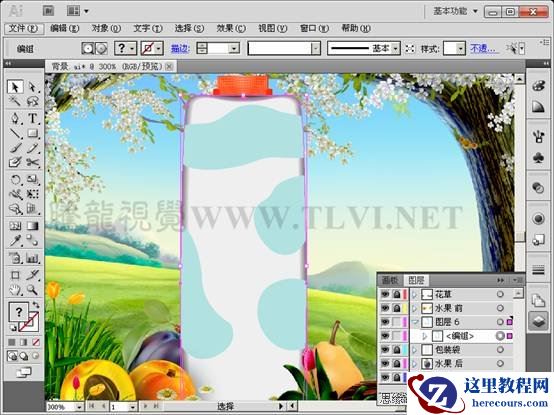Viewport: 554px width, 415px height.
Task: Click the 图层 6 selection color square
Action: pyautogui.click(x=509, y=322)
